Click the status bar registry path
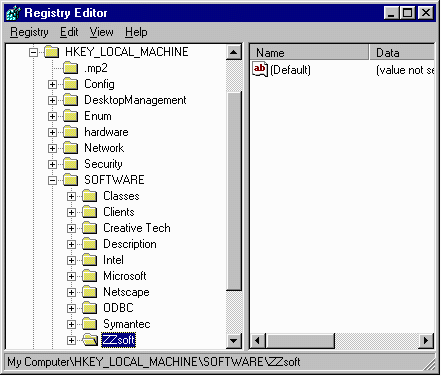The image size is (441, 376). (x=154, y=362)
